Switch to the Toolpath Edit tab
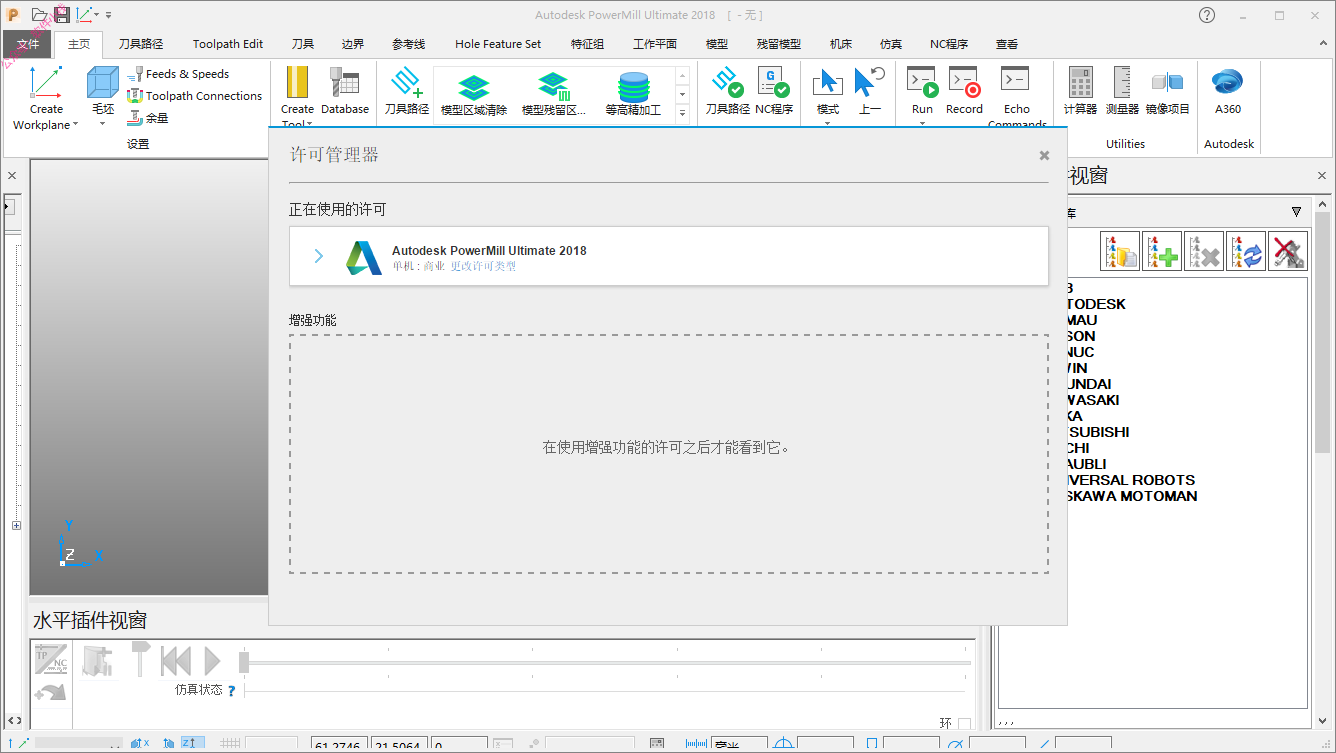Screen dimensions: 1336x753 pos(228,44)
